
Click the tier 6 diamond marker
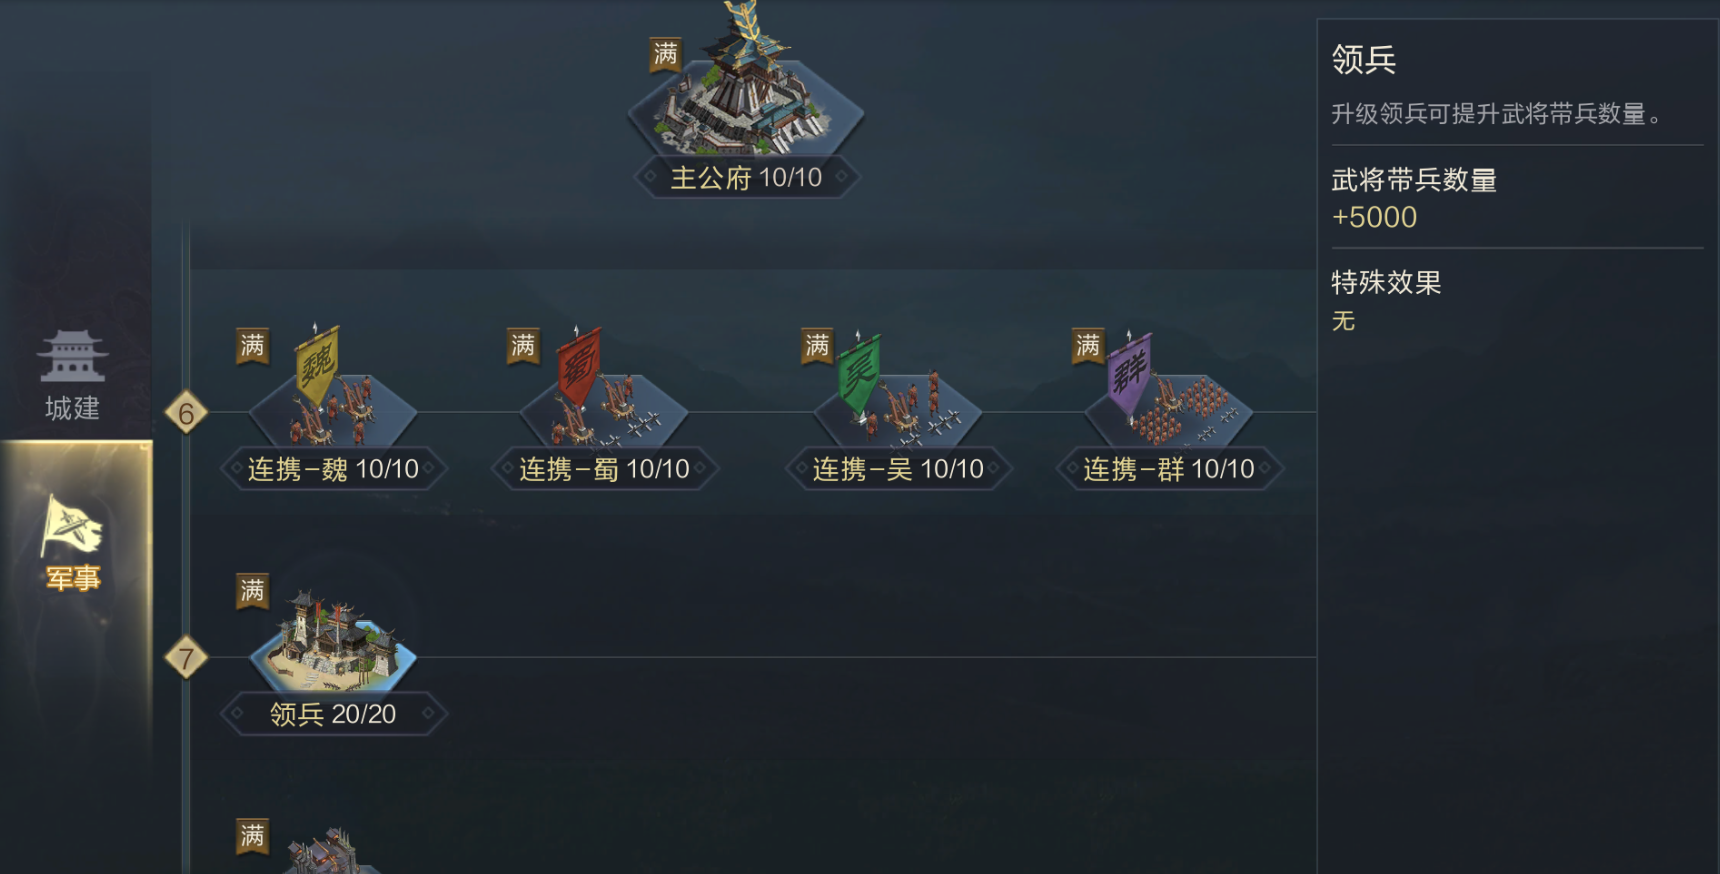(186, 412)
